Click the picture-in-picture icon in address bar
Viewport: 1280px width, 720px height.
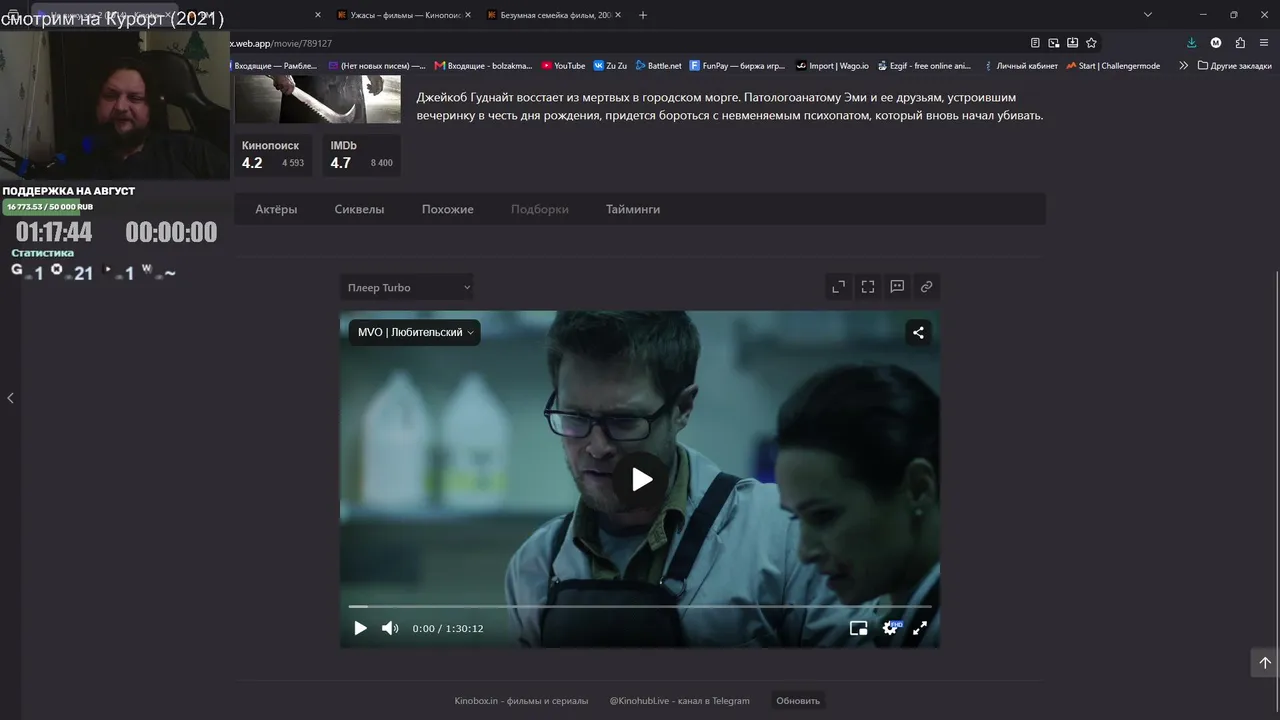pos(1054,43)
